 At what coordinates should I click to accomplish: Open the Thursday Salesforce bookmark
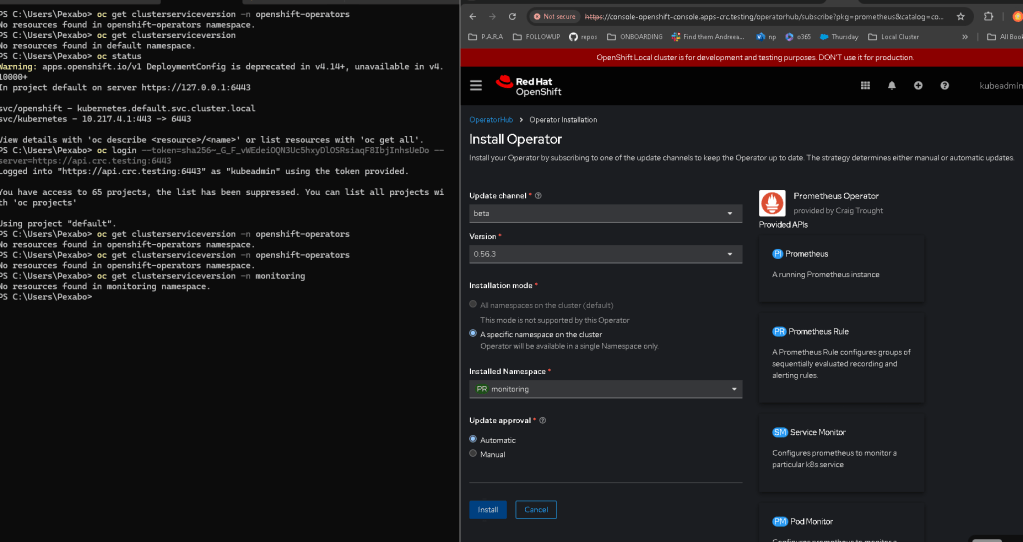click(x=839, y=37)
